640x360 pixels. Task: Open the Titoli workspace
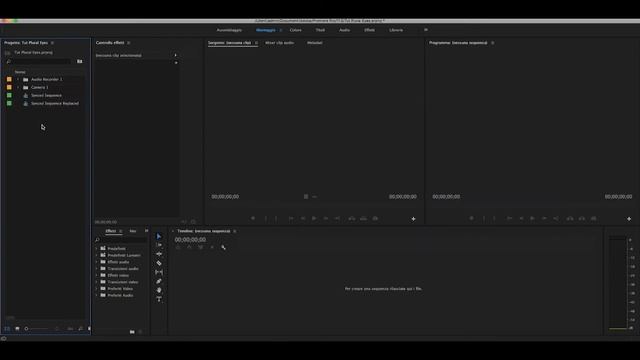tap(320, 30)
